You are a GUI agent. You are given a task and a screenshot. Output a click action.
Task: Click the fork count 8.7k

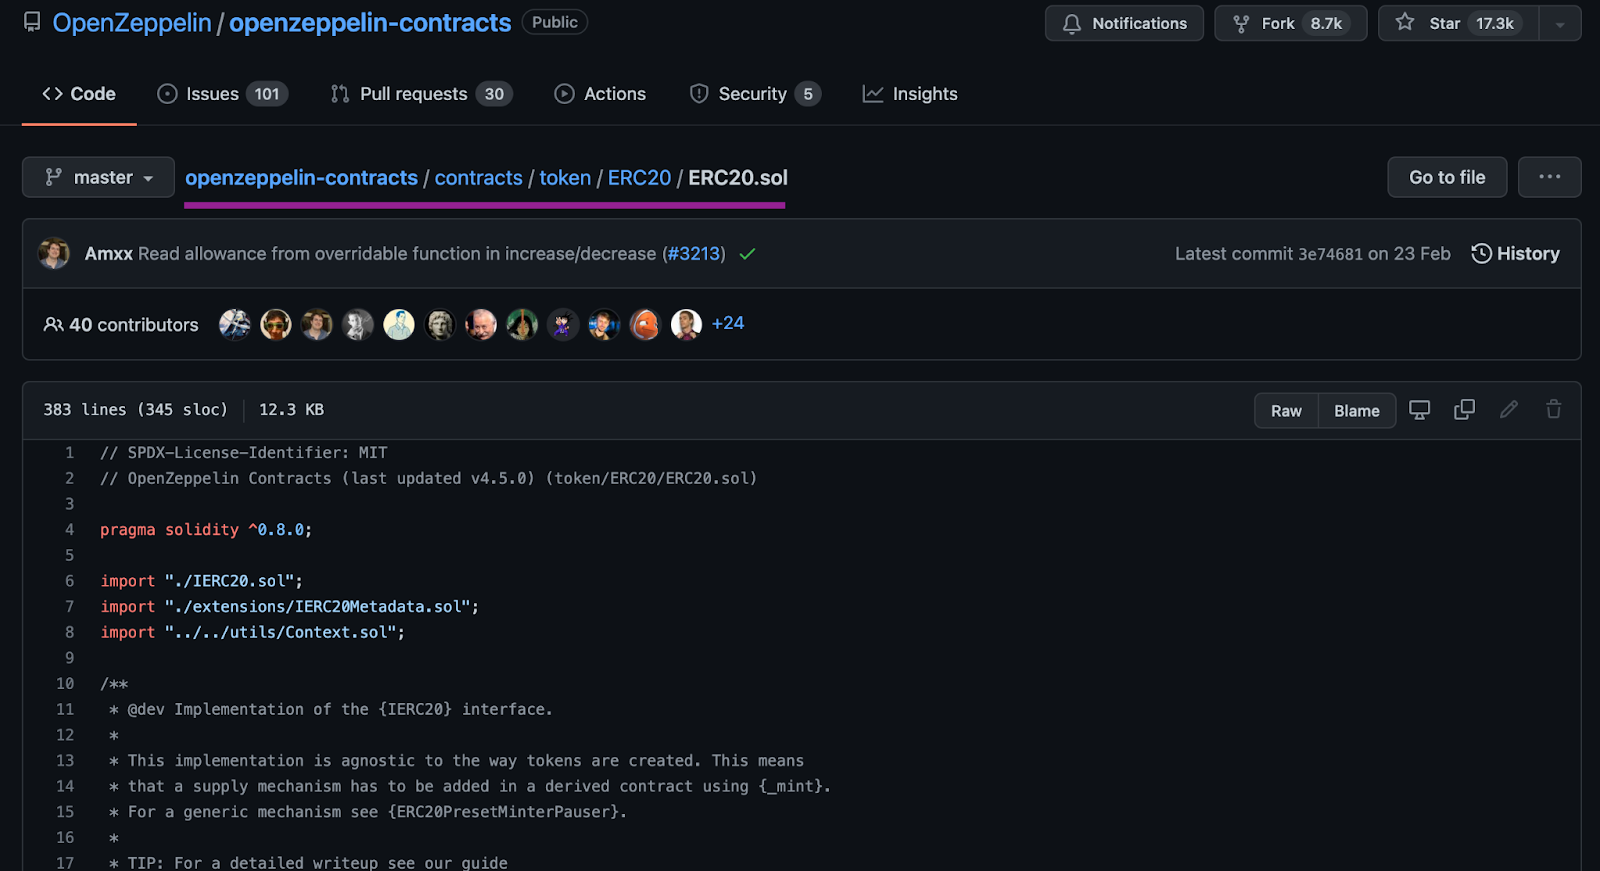[x=1327, y=23]
